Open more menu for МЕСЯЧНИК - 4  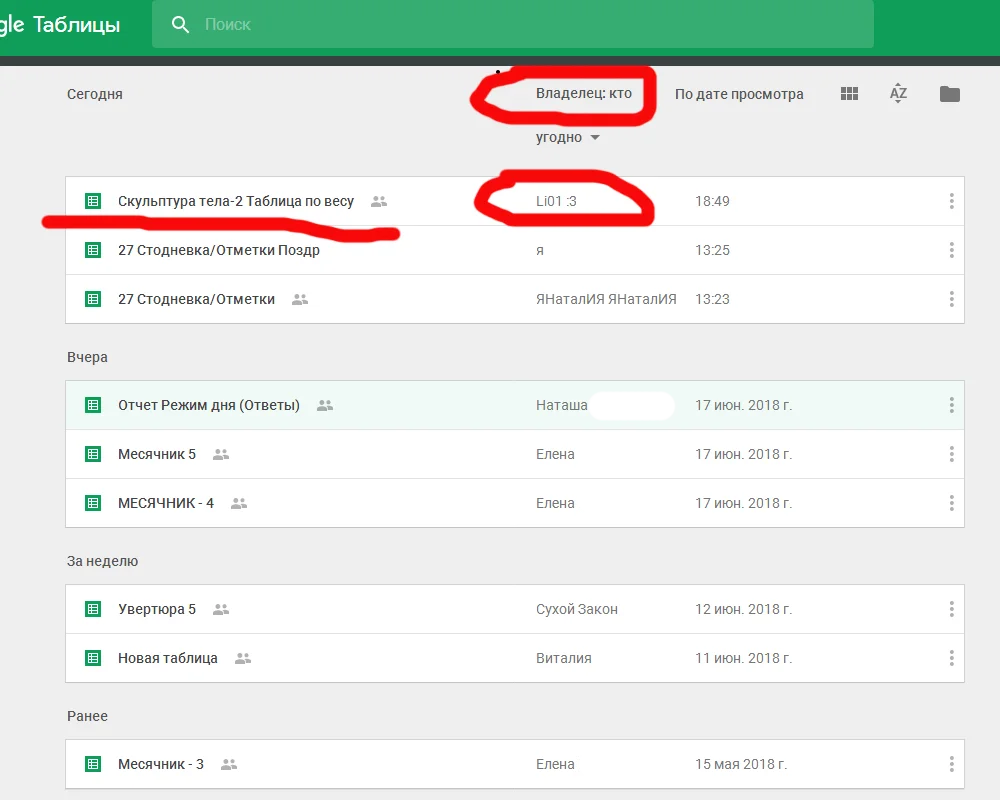click(952, 503)
